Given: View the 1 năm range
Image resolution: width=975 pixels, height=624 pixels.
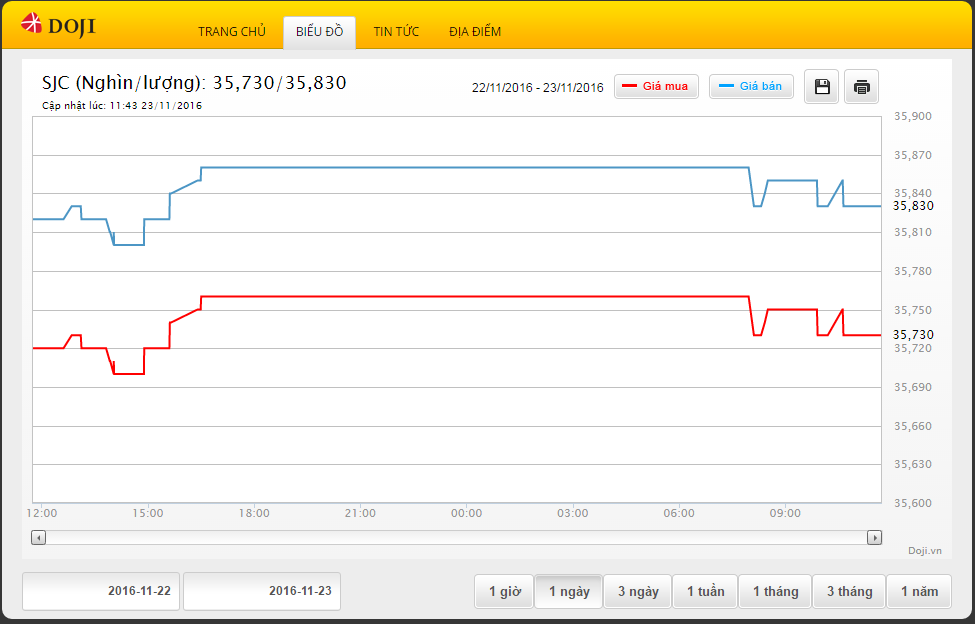Looking at the screenshot, I should 919,591.
